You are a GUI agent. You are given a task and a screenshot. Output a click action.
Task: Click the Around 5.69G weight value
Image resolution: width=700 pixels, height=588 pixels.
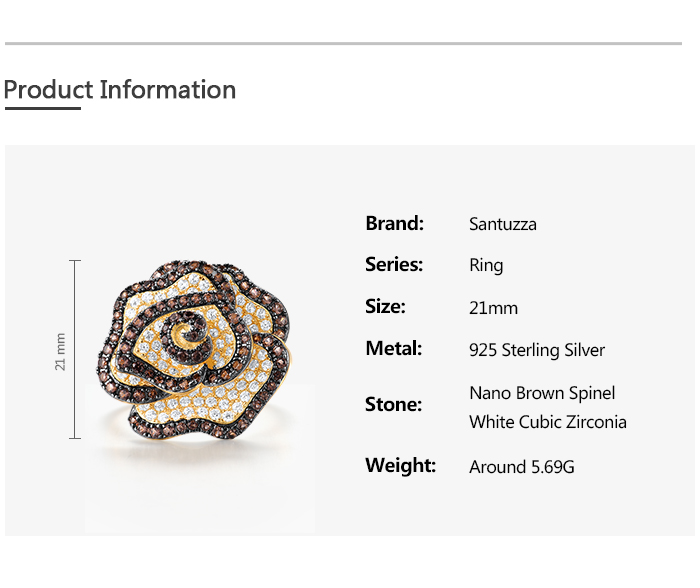pyautogui.click(x=522, y=467)
